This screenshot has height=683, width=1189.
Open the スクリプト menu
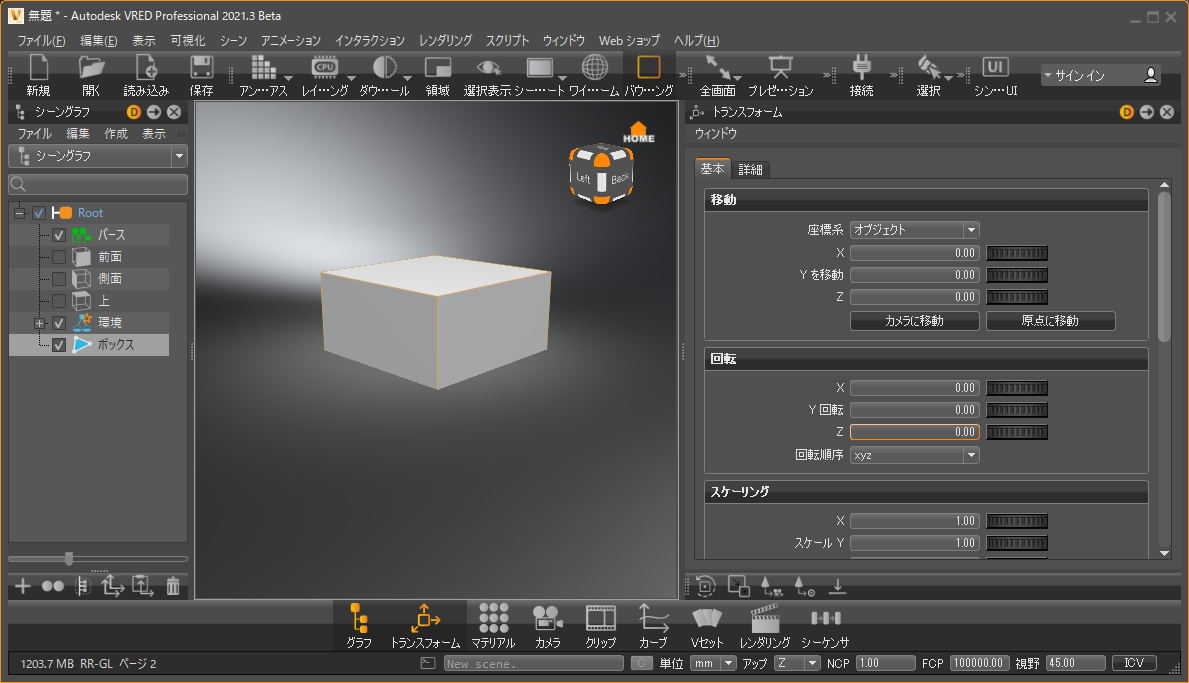pos(507,40)
